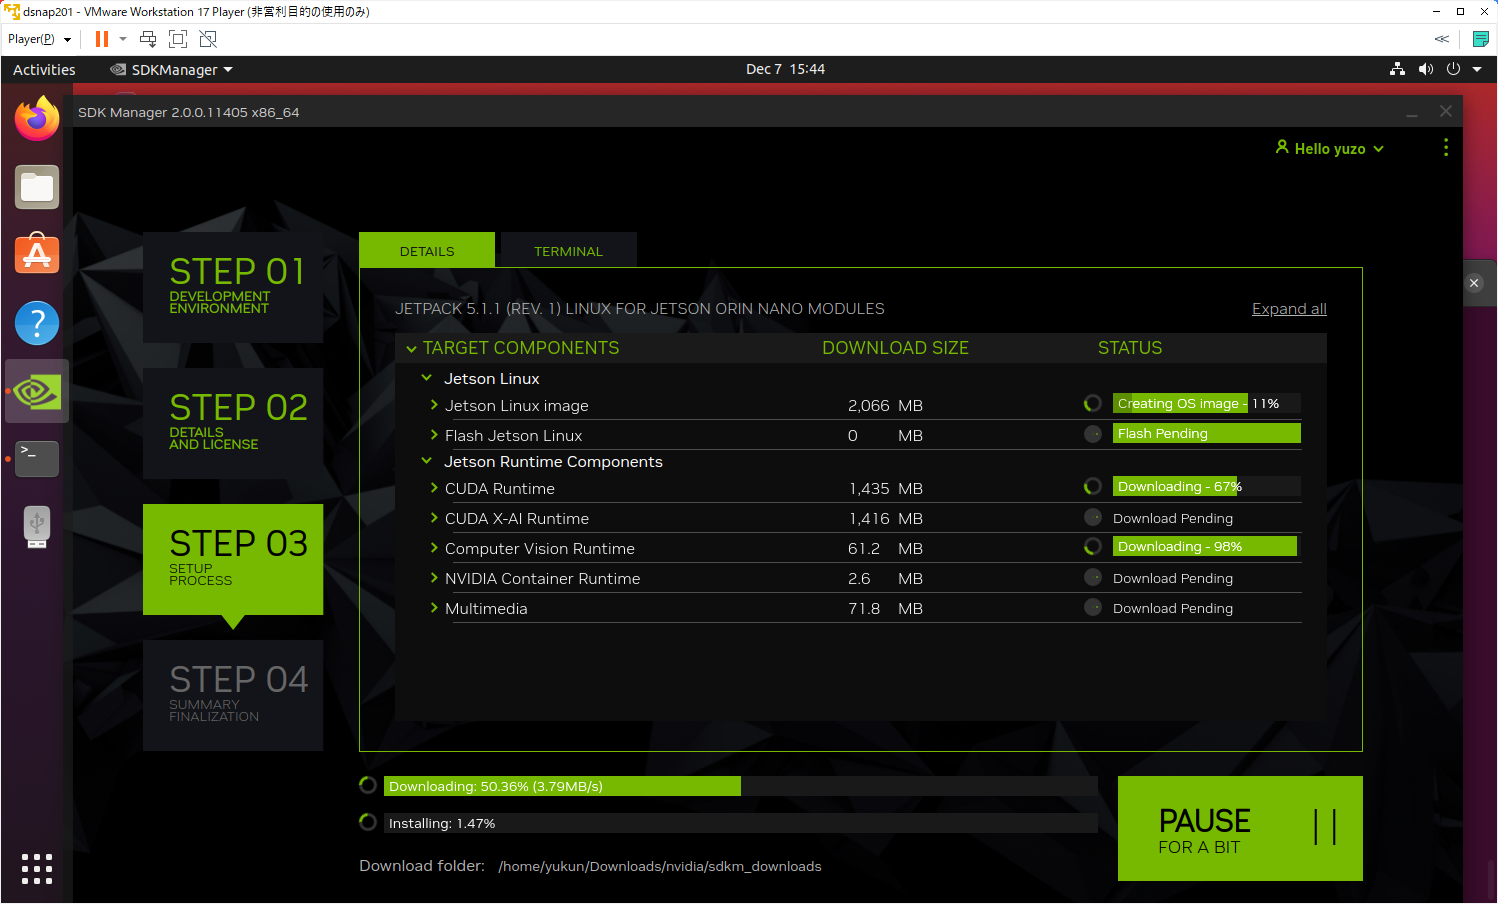The height and width of the screenshot is (904, 1498).
Task: Expand the Multimedia row
Action: pyautogui.click(x=434, y=608)
